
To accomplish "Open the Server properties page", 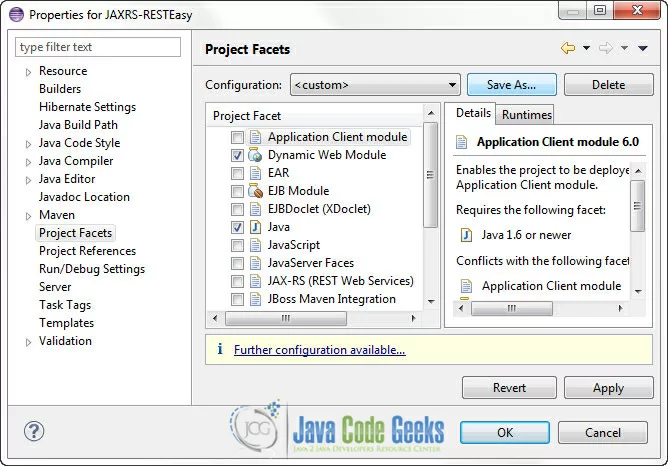I will [55, 287].
